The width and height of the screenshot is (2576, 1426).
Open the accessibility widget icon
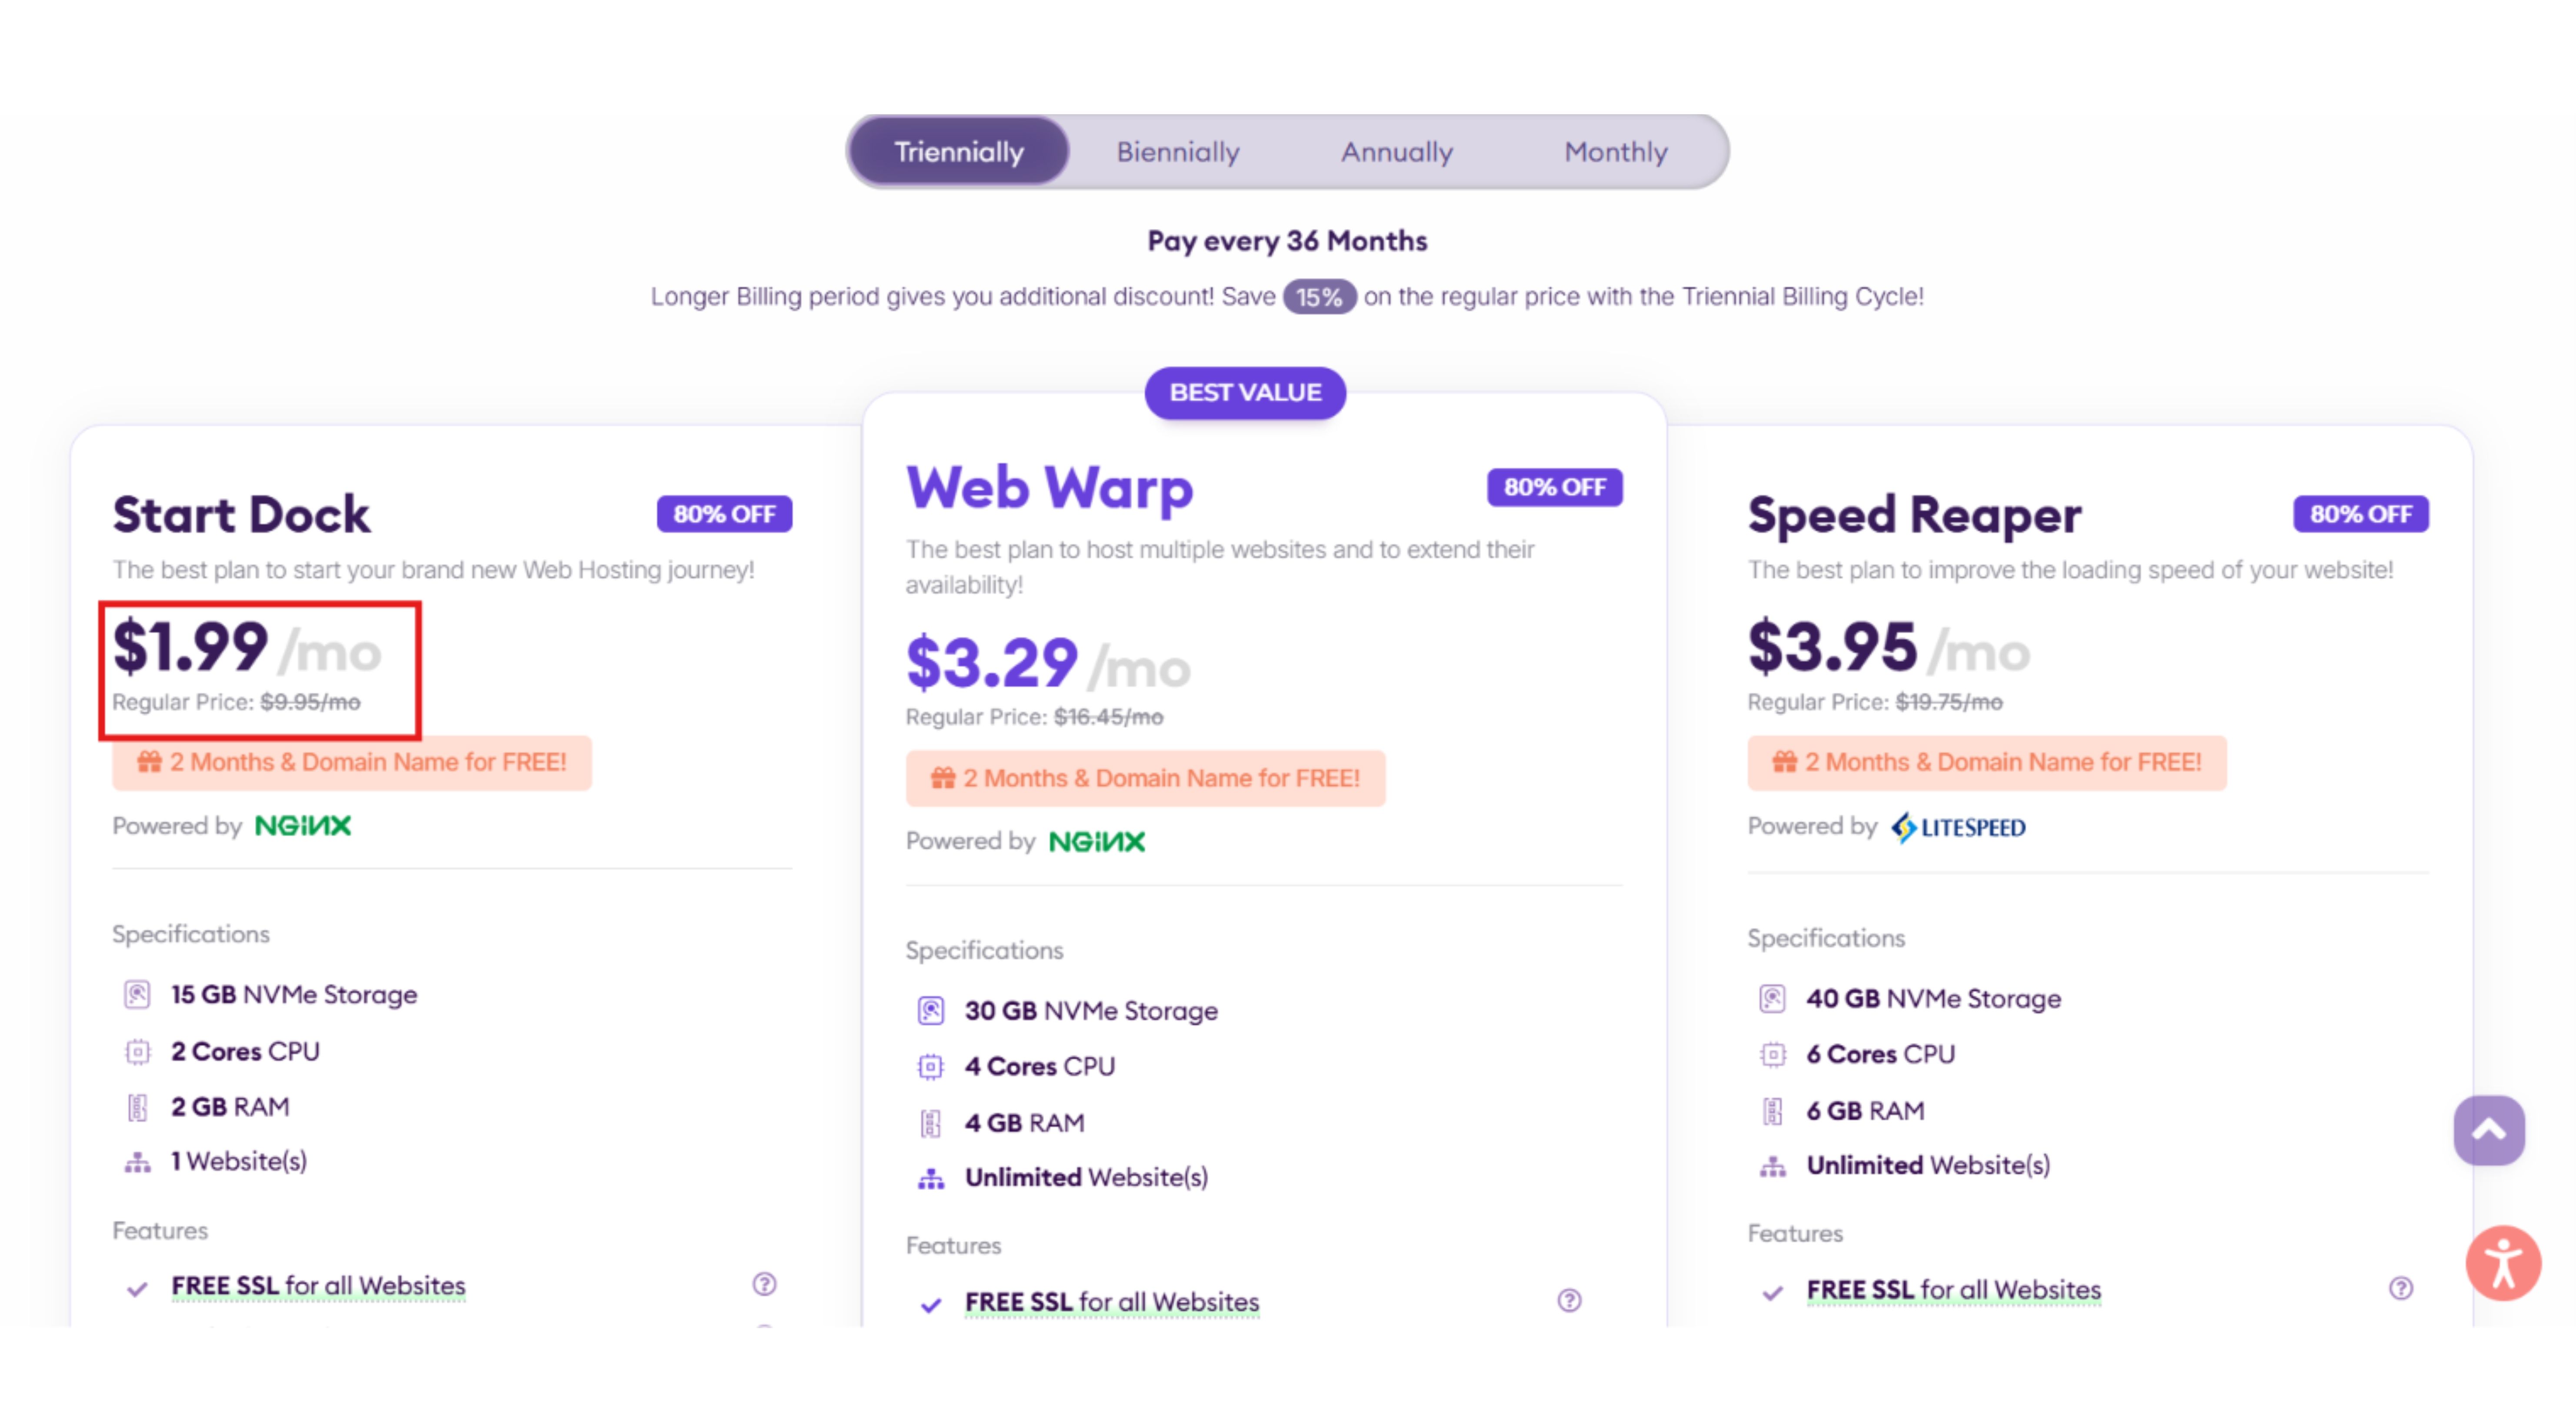[x=2503, y=1263]
